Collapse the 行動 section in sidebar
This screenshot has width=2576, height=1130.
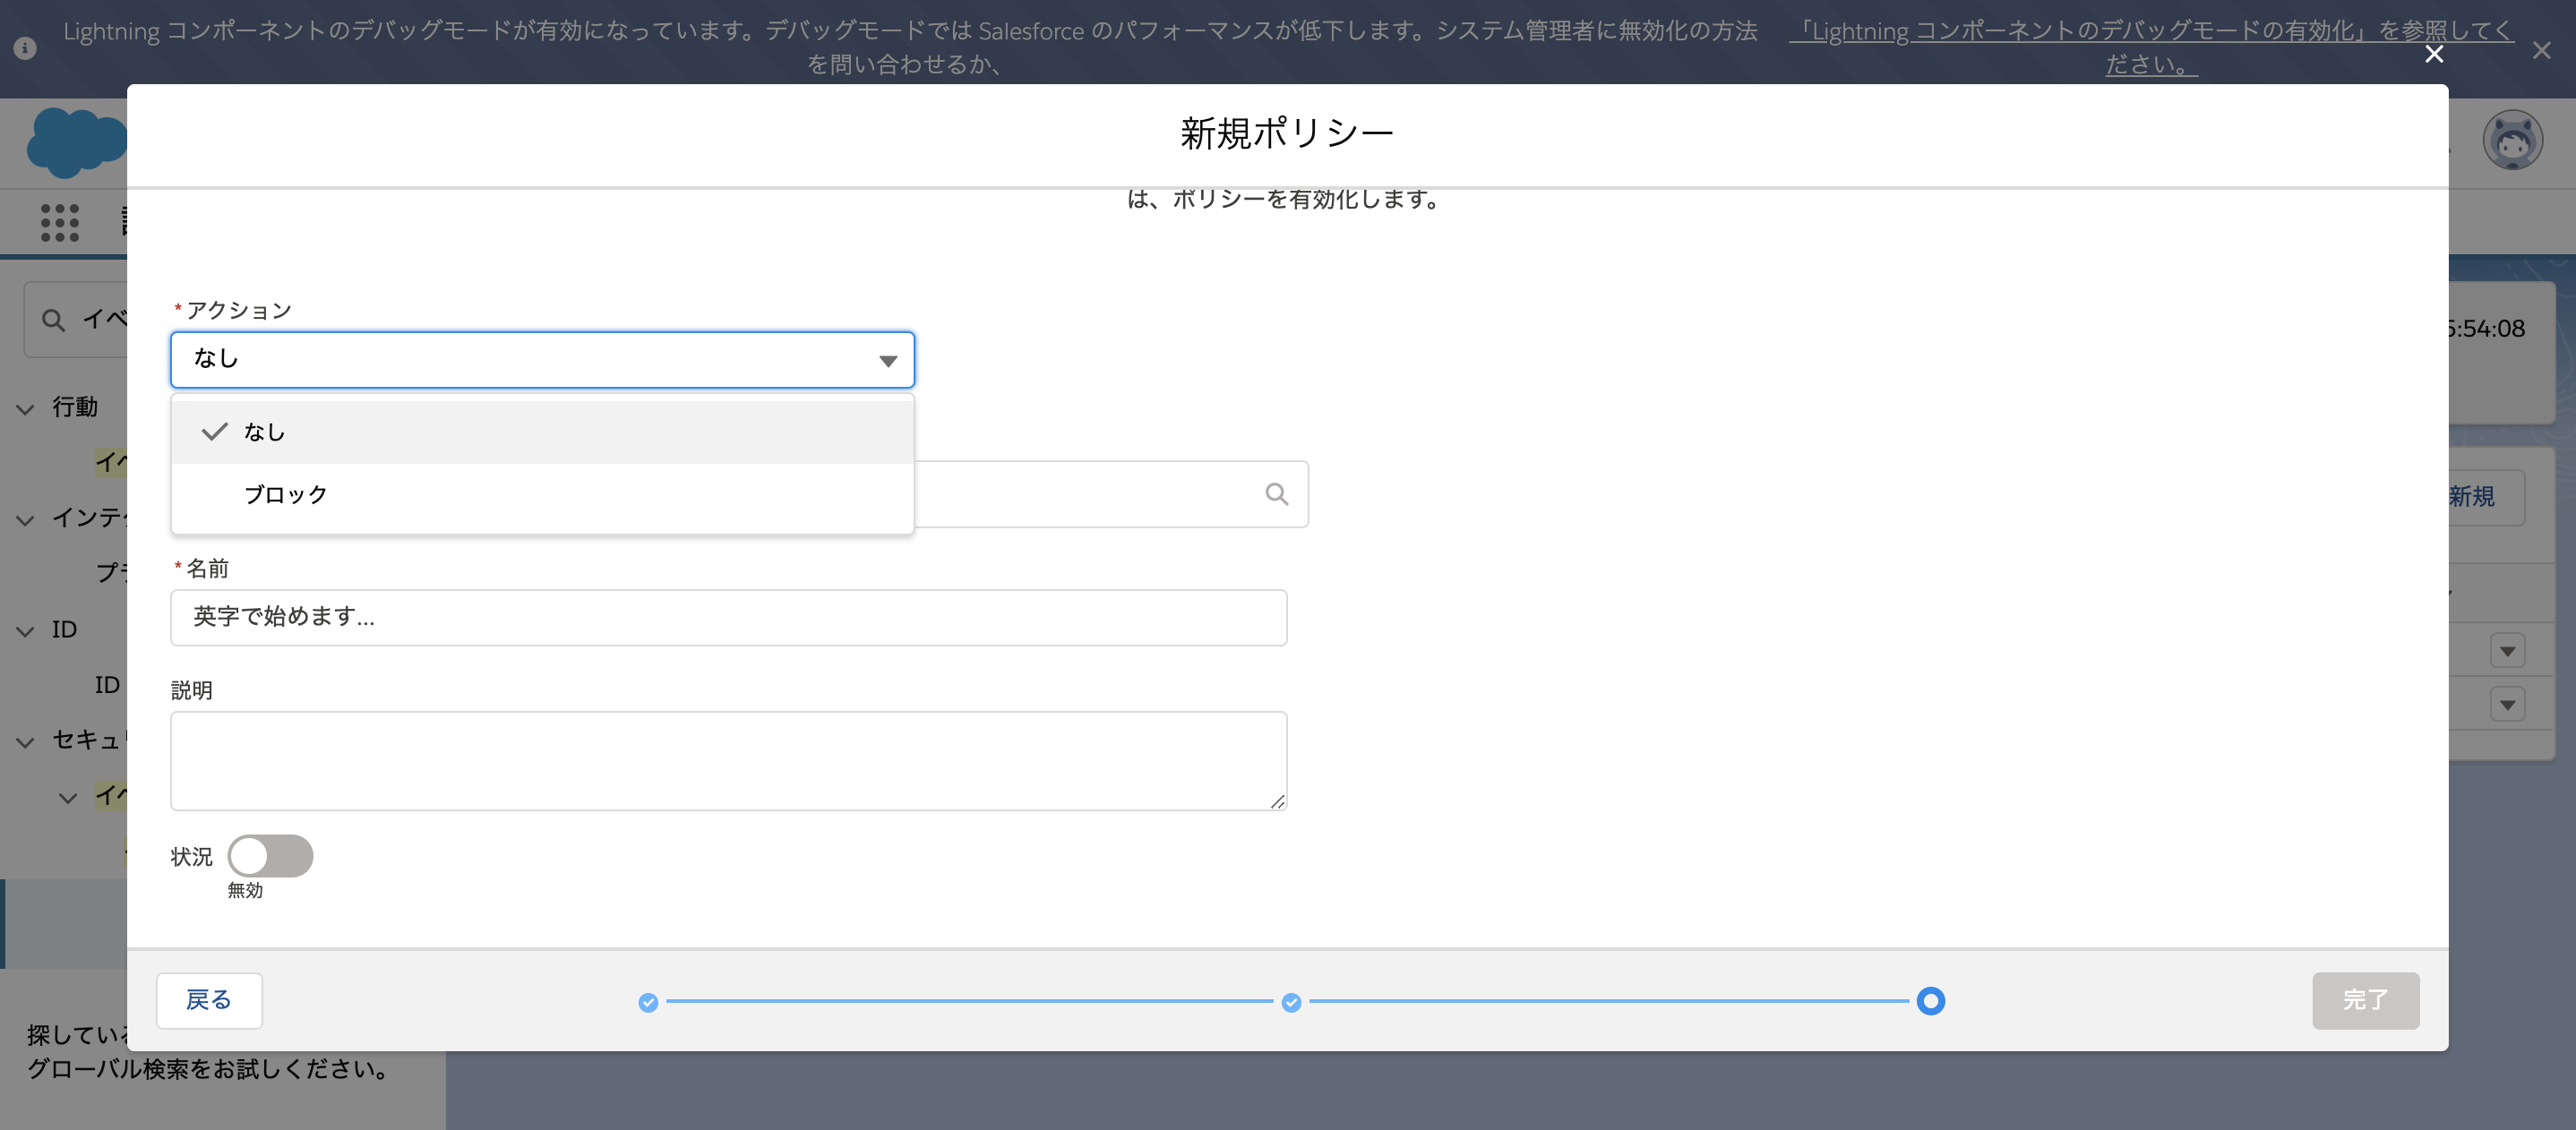pos(26,409)
